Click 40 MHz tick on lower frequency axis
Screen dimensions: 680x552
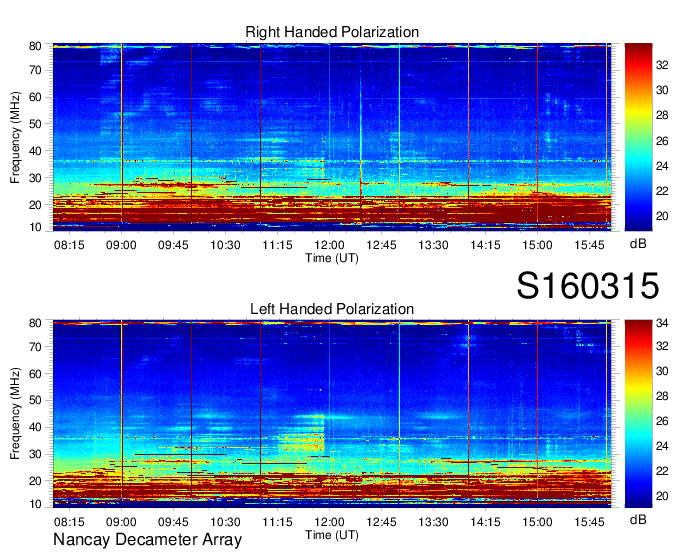coord(35,427)
